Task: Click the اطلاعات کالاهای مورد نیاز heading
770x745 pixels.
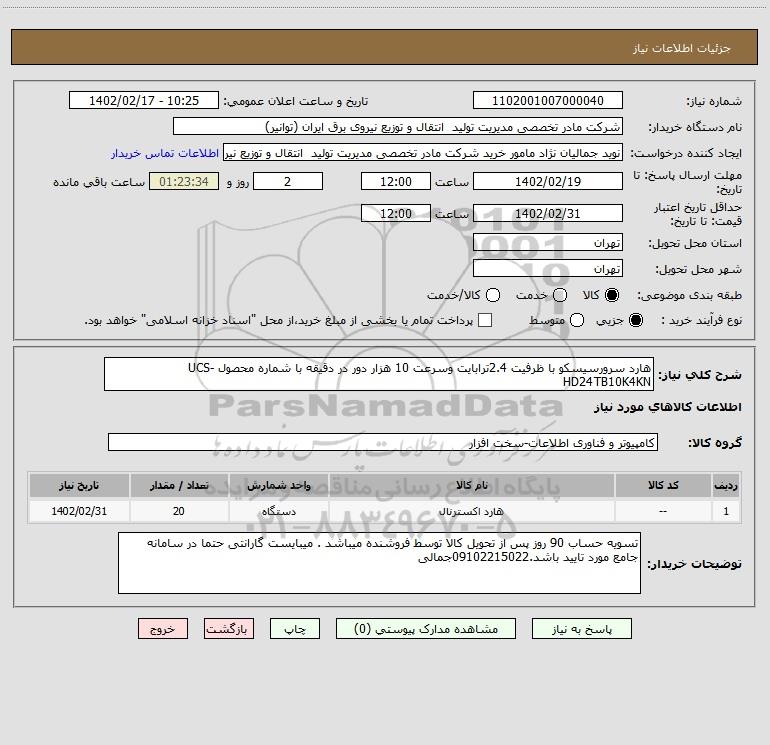Action: [668, 407]
